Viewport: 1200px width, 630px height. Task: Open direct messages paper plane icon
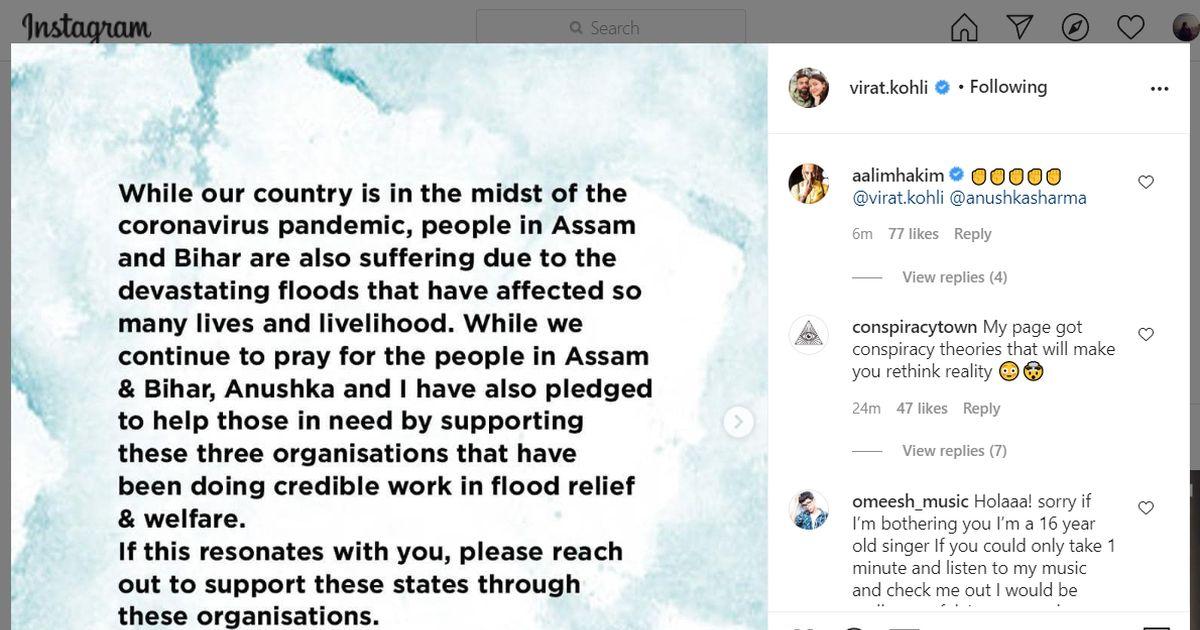[1019, 27]
